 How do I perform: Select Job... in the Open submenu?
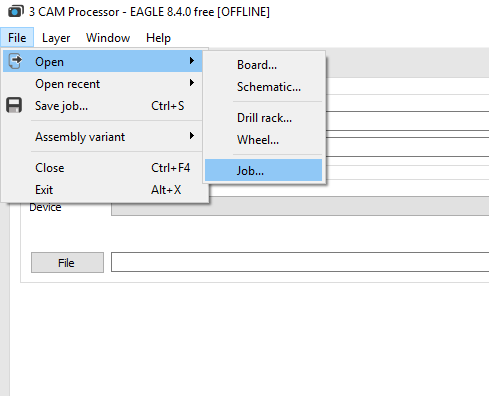point(263,170)
